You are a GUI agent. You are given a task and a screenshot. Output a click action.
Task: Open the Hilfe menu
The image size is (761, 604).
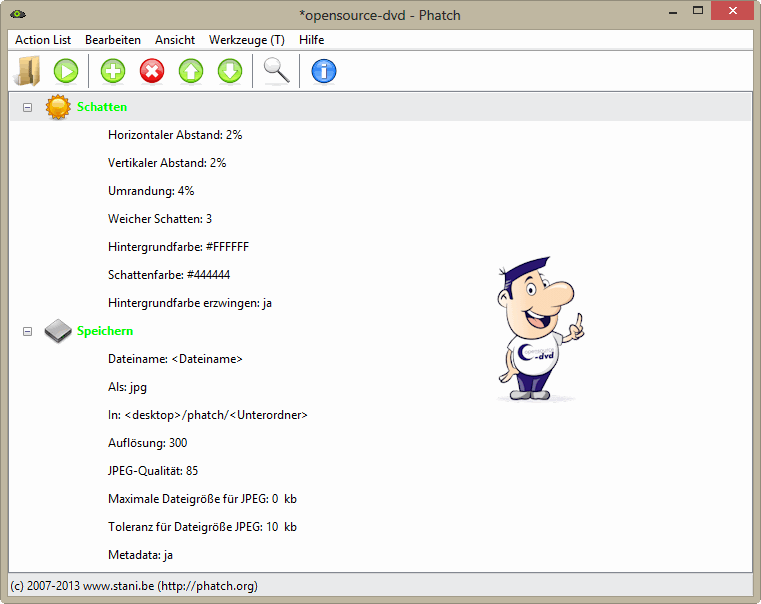[311, 40]
